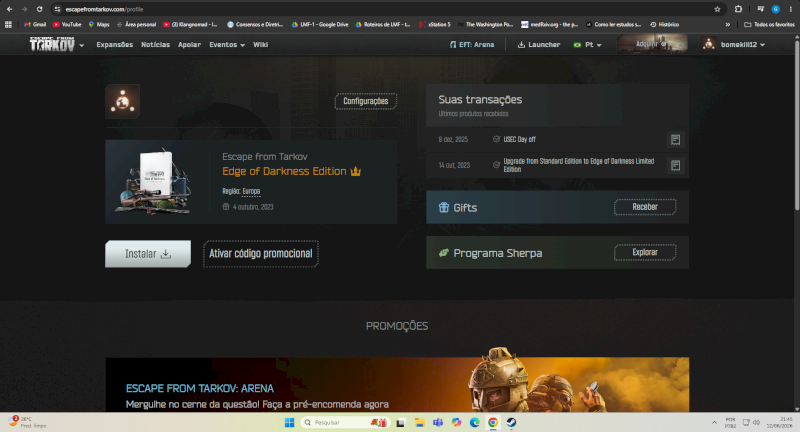
Task: Open the YouTube bookmark
Action: 67,24
